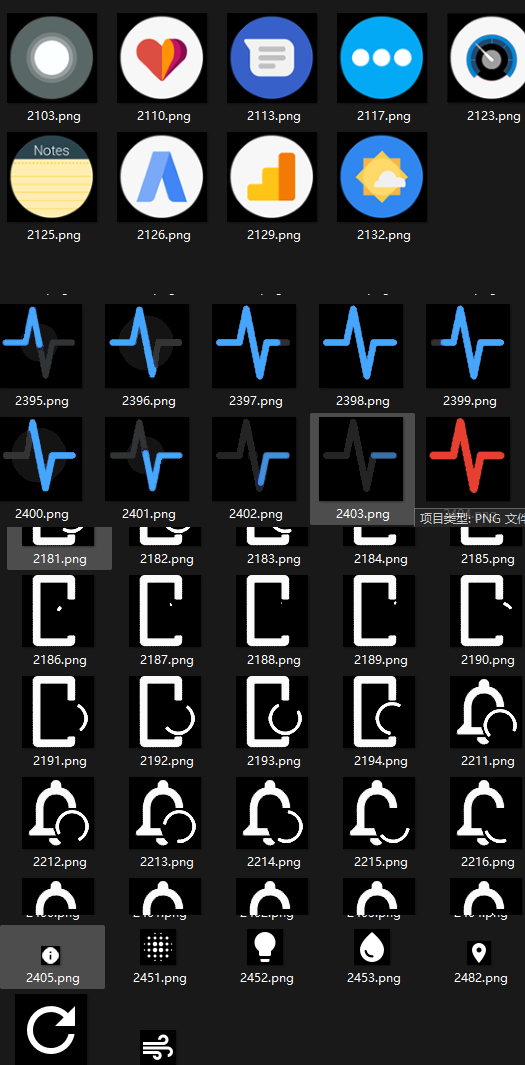525x1065 pixels.
Task: Select the red heartbeat pulse thumbnail
Action: [x=468, y=459]
